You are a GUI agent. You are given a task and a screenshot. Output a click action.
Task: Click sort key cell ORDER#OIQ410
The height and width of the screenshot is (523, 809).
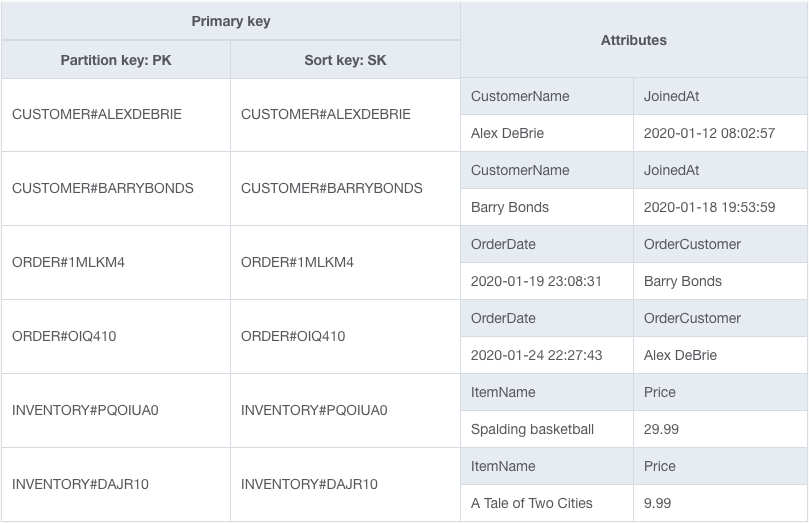pos(293,336)
